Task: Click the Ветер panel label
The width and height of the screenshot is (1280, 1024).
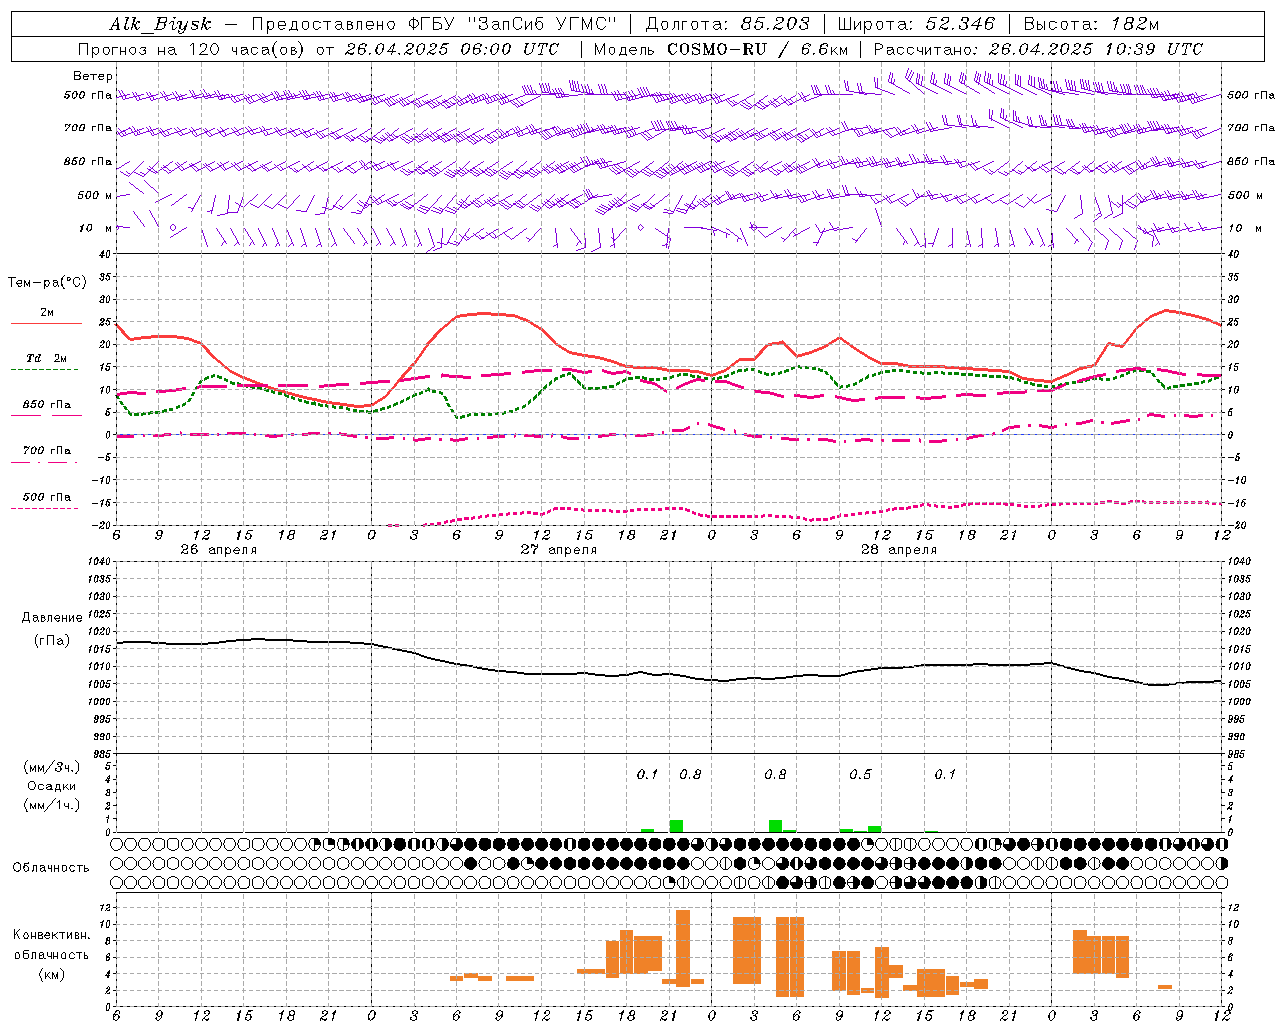Action: click(x=93, y=76)
